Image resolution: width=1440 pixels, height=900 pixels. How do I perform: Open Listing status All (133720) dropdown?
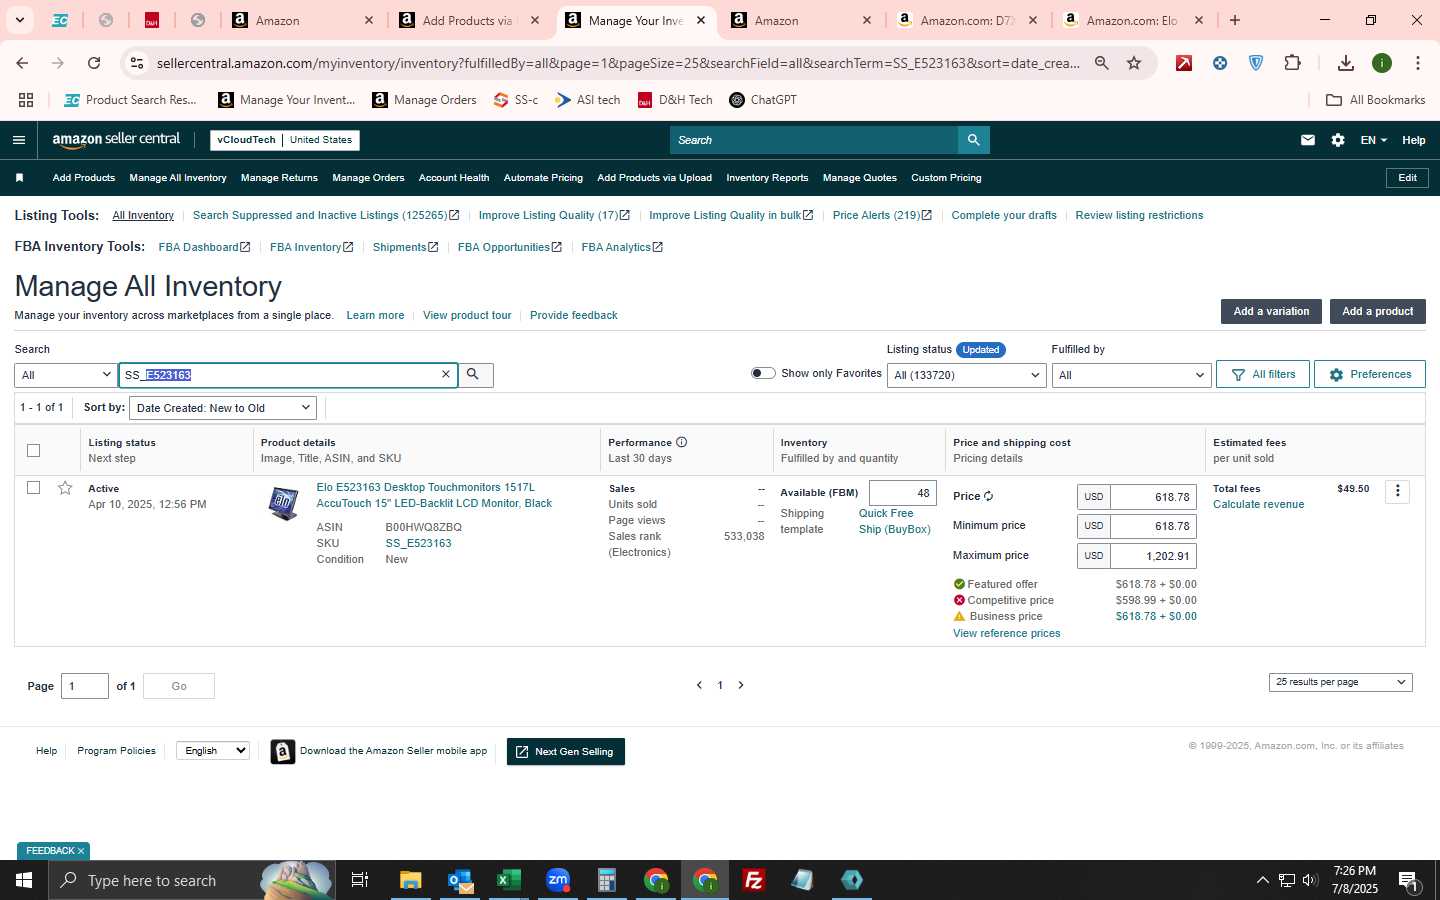(967, 375)
